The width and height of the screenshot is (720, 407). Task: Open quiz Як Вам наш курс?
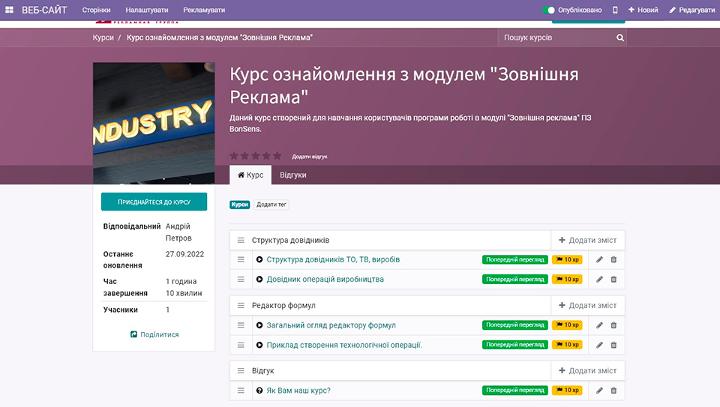tap(298, 390)
